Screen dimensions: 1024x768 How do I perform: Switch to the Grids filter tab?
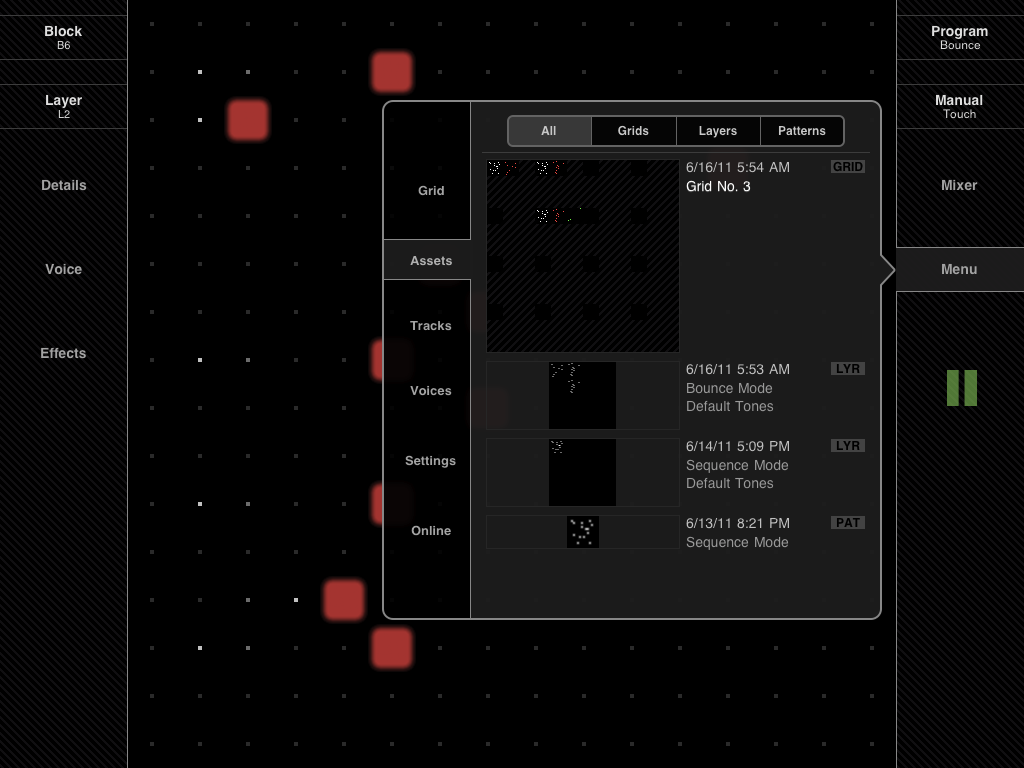(633, 131)
